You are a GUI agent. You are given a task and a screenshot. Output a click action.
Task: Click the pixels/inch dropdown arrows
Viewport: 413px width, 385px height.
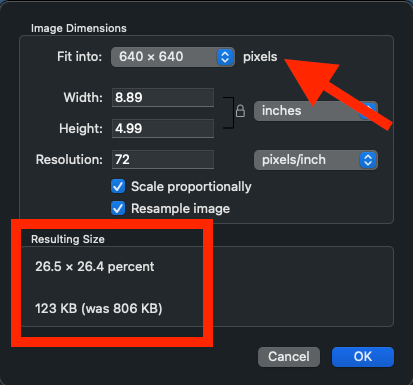pyautogui.click(x=368, y=160)
